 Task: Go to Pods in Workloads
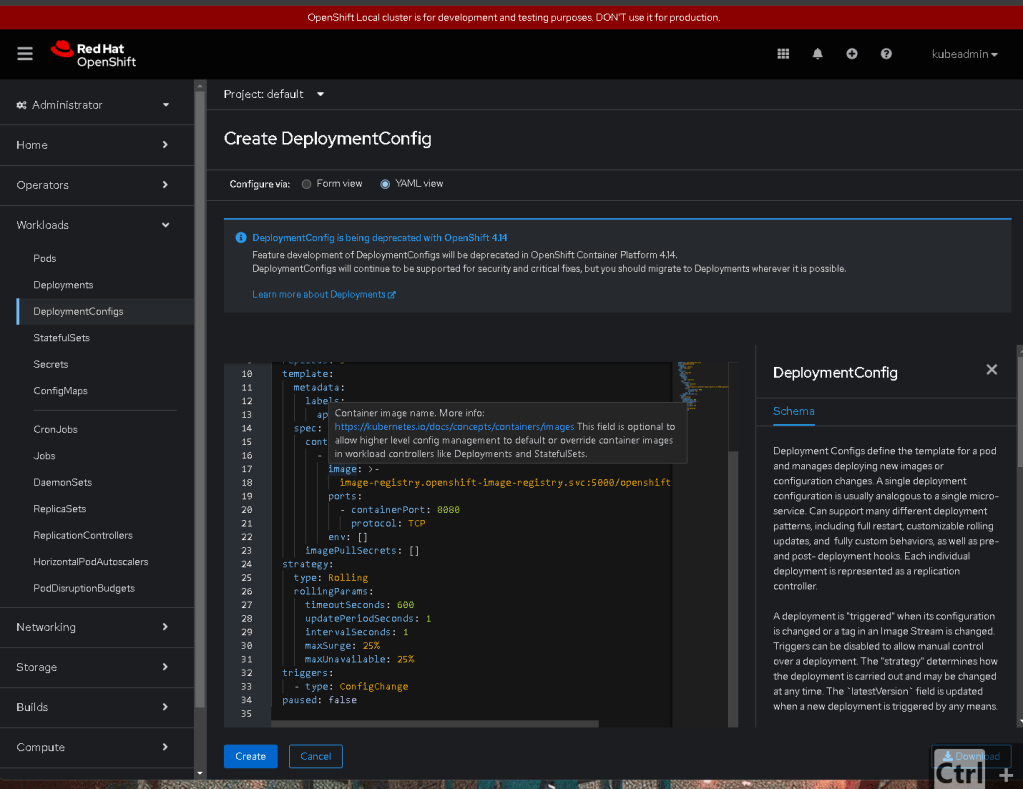click(44, 258)
